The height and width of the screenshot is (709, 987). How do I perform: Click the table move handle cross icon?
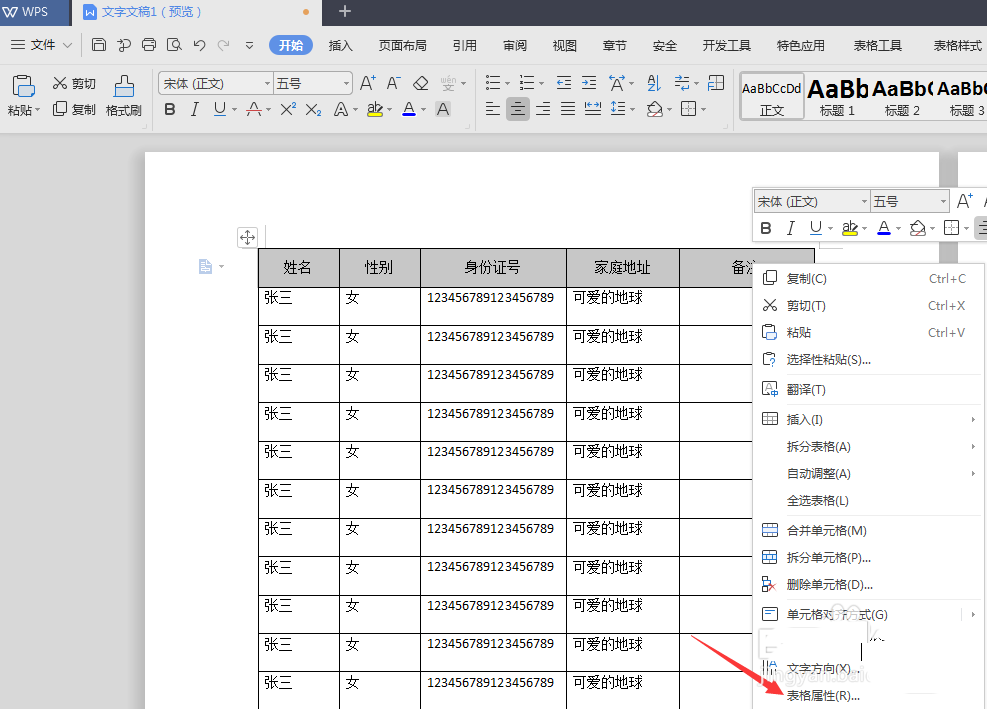(x=247, y=237)
